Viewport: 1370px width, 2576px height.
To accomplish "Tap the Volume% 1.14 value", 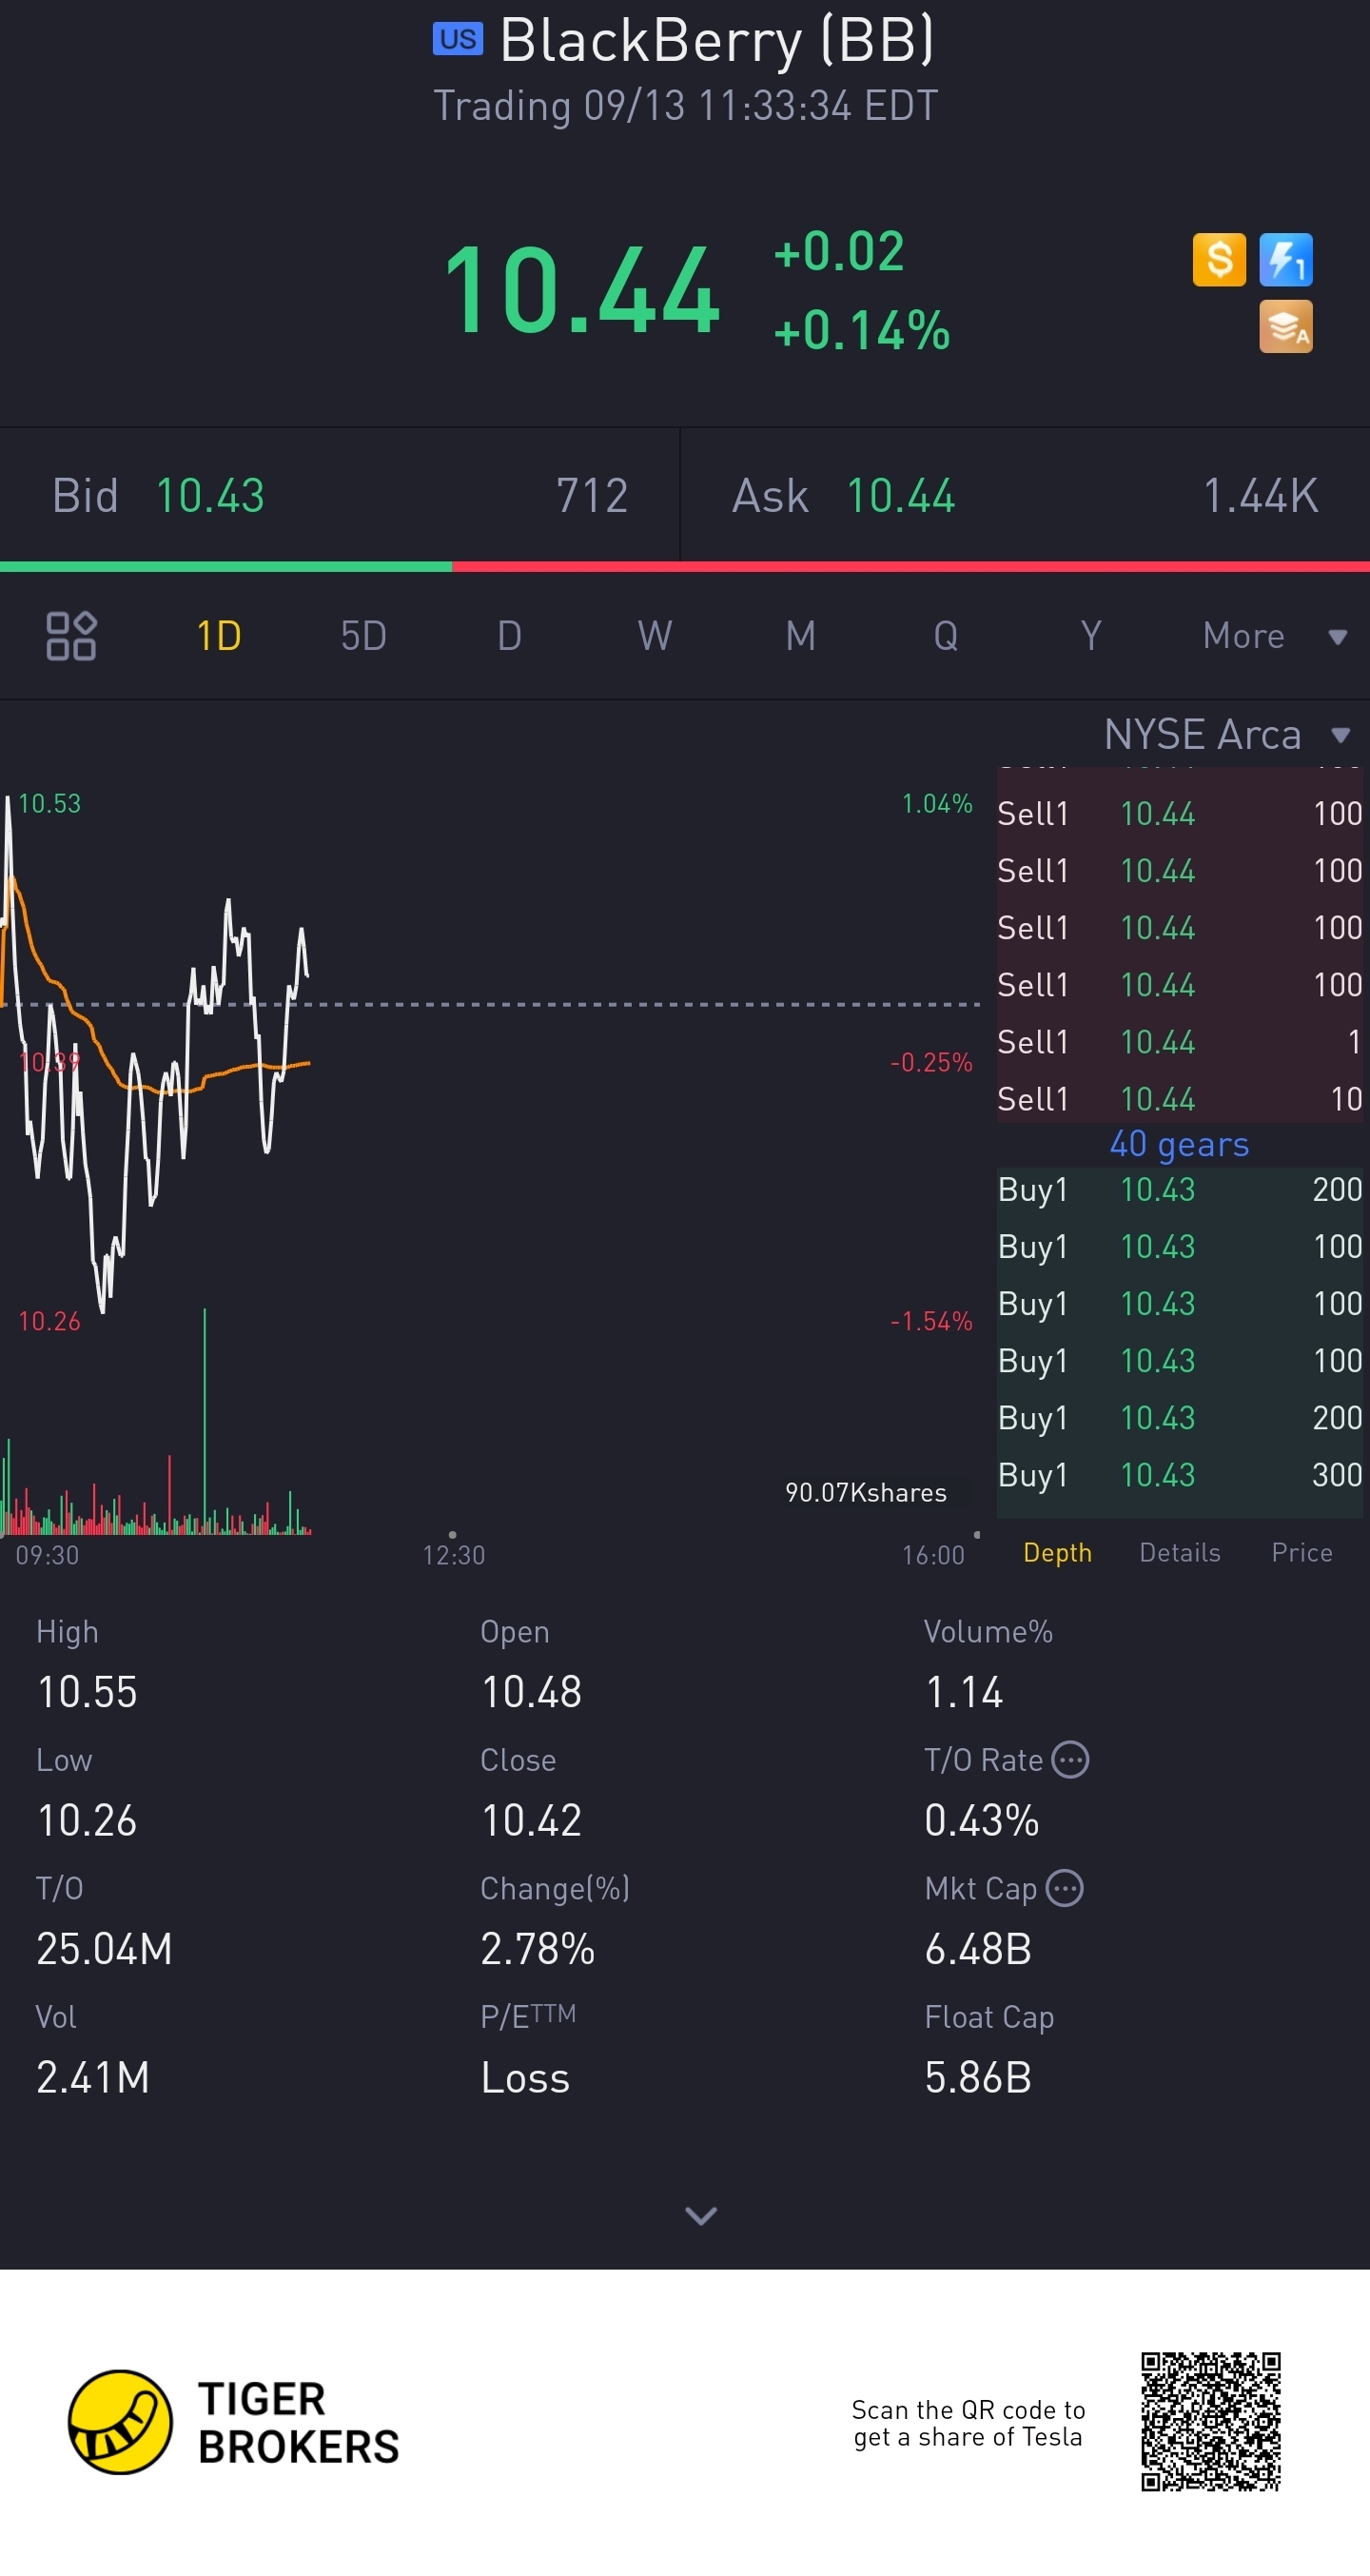I will pos(964,1692).
